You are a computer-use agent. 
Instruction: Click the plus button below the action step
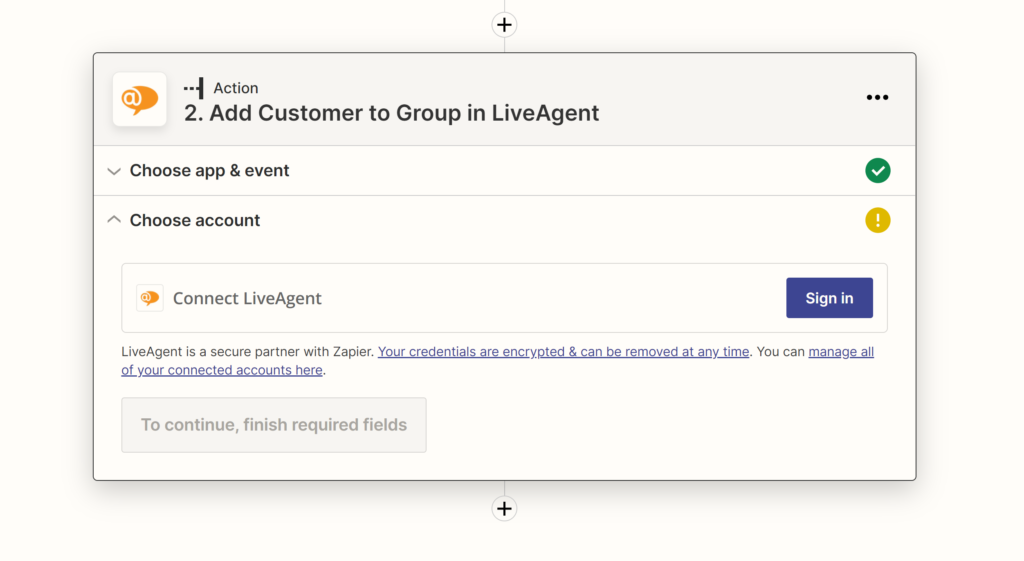click(x=504, y=509)
